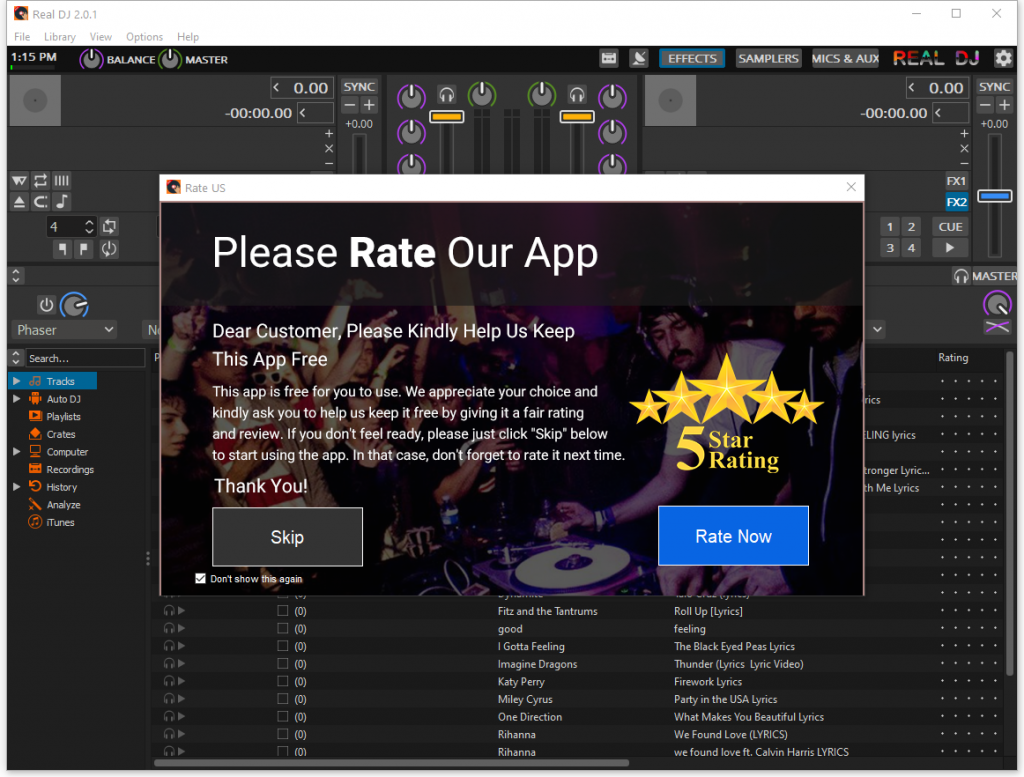The width and height of the screenshot is (1024, 777).
Task: Uncheck "Don't show this again" checkbox
Action: [201, 578]
